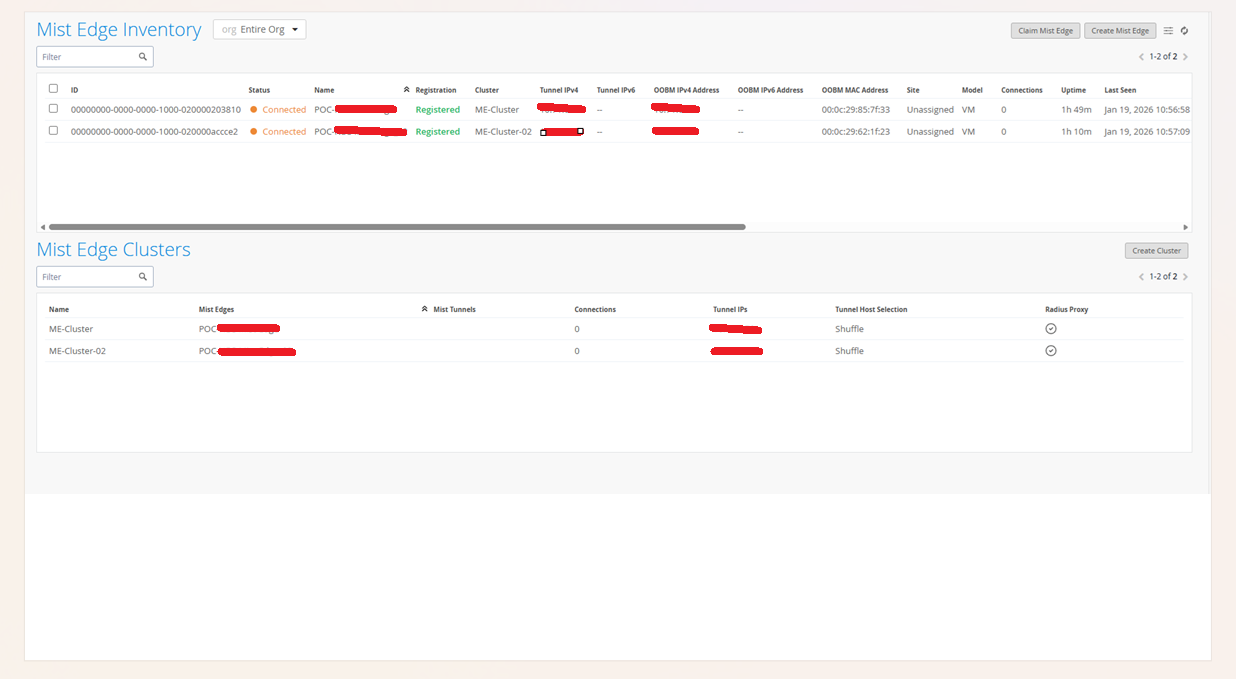Go to previous inventory page arrow

pyautogui.click(x=1142, y=57)
